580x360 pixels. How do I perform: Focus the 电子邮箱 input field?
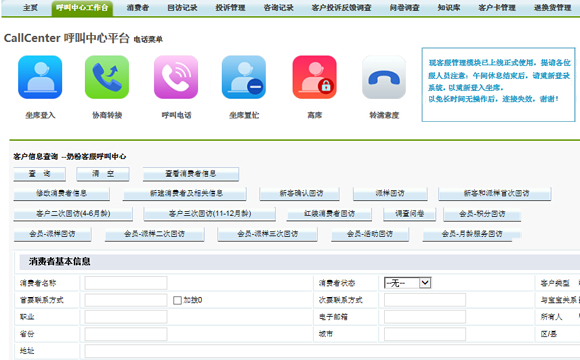coord(425,317)
